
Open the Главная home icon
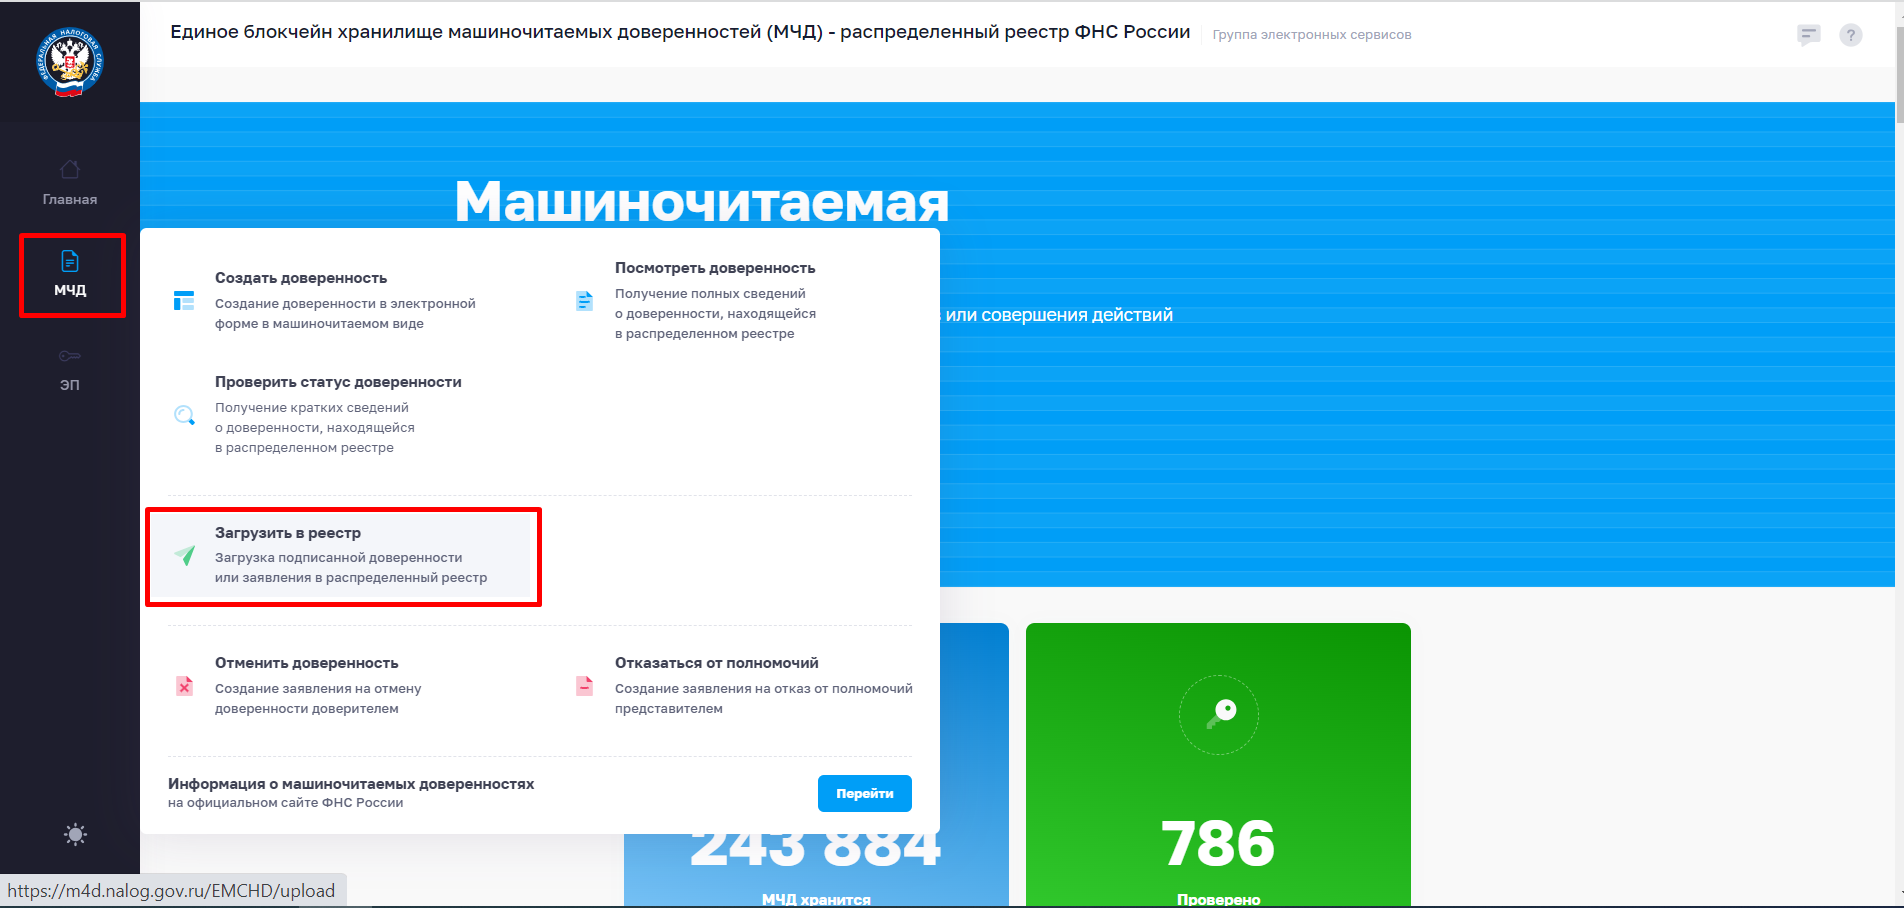point(69,169)
